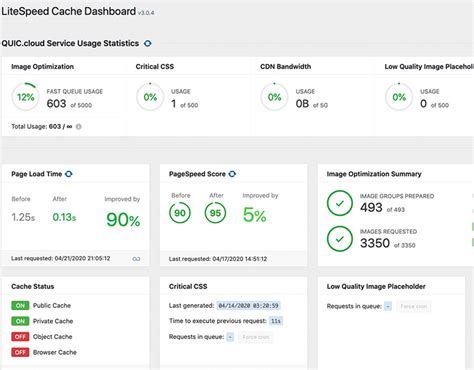474x370 pixels.
Task: Open the link icon beside Last requested
Action: 136,259
